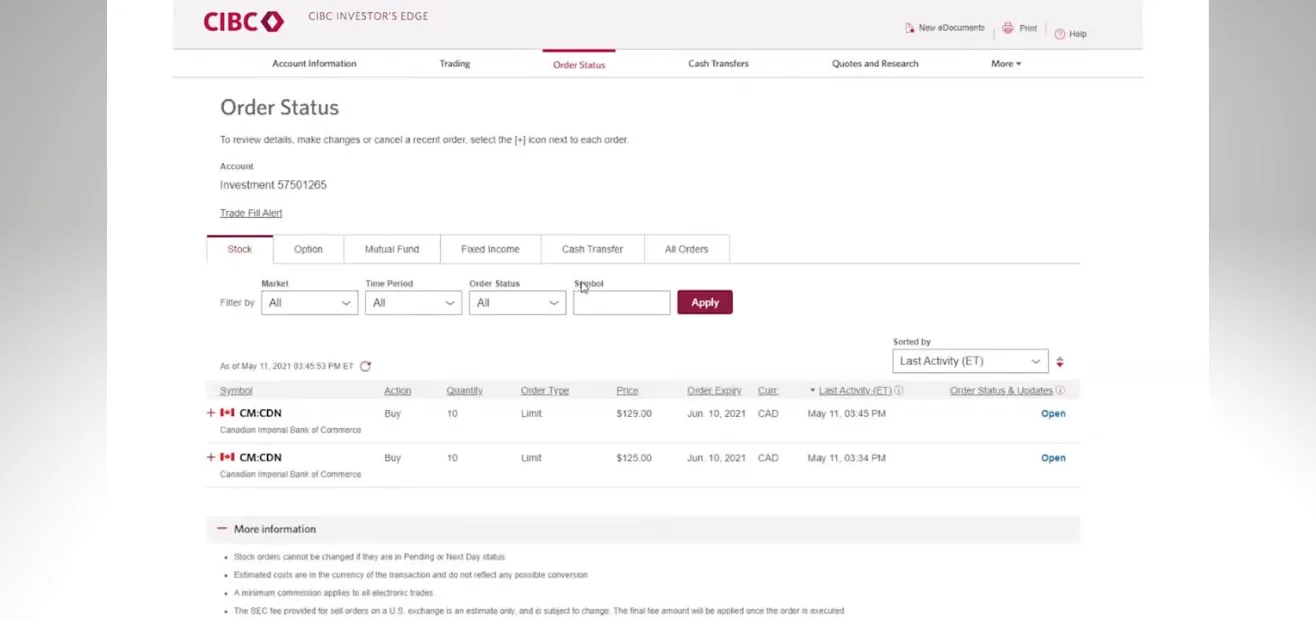Click info icon next to Order Status & Updates
Screen dimensions: 1316x620
pyautogui.click(x=1060, y=391)
